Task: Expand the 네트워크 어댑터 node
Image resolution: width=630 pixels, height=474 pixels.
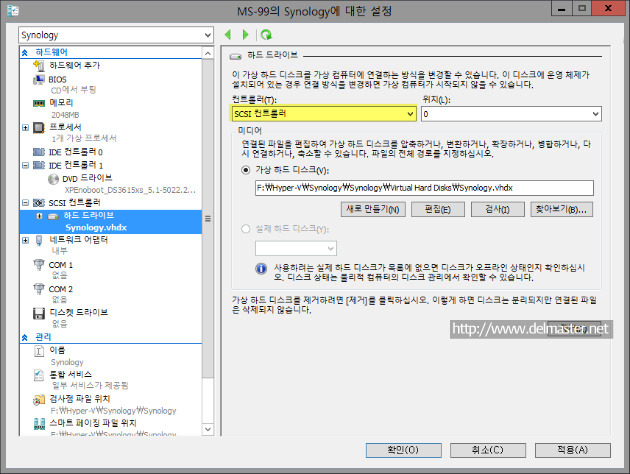Action: tap(25, 240)
